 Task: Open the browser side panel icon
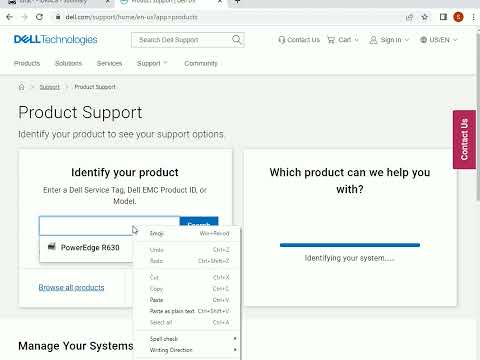443,17
